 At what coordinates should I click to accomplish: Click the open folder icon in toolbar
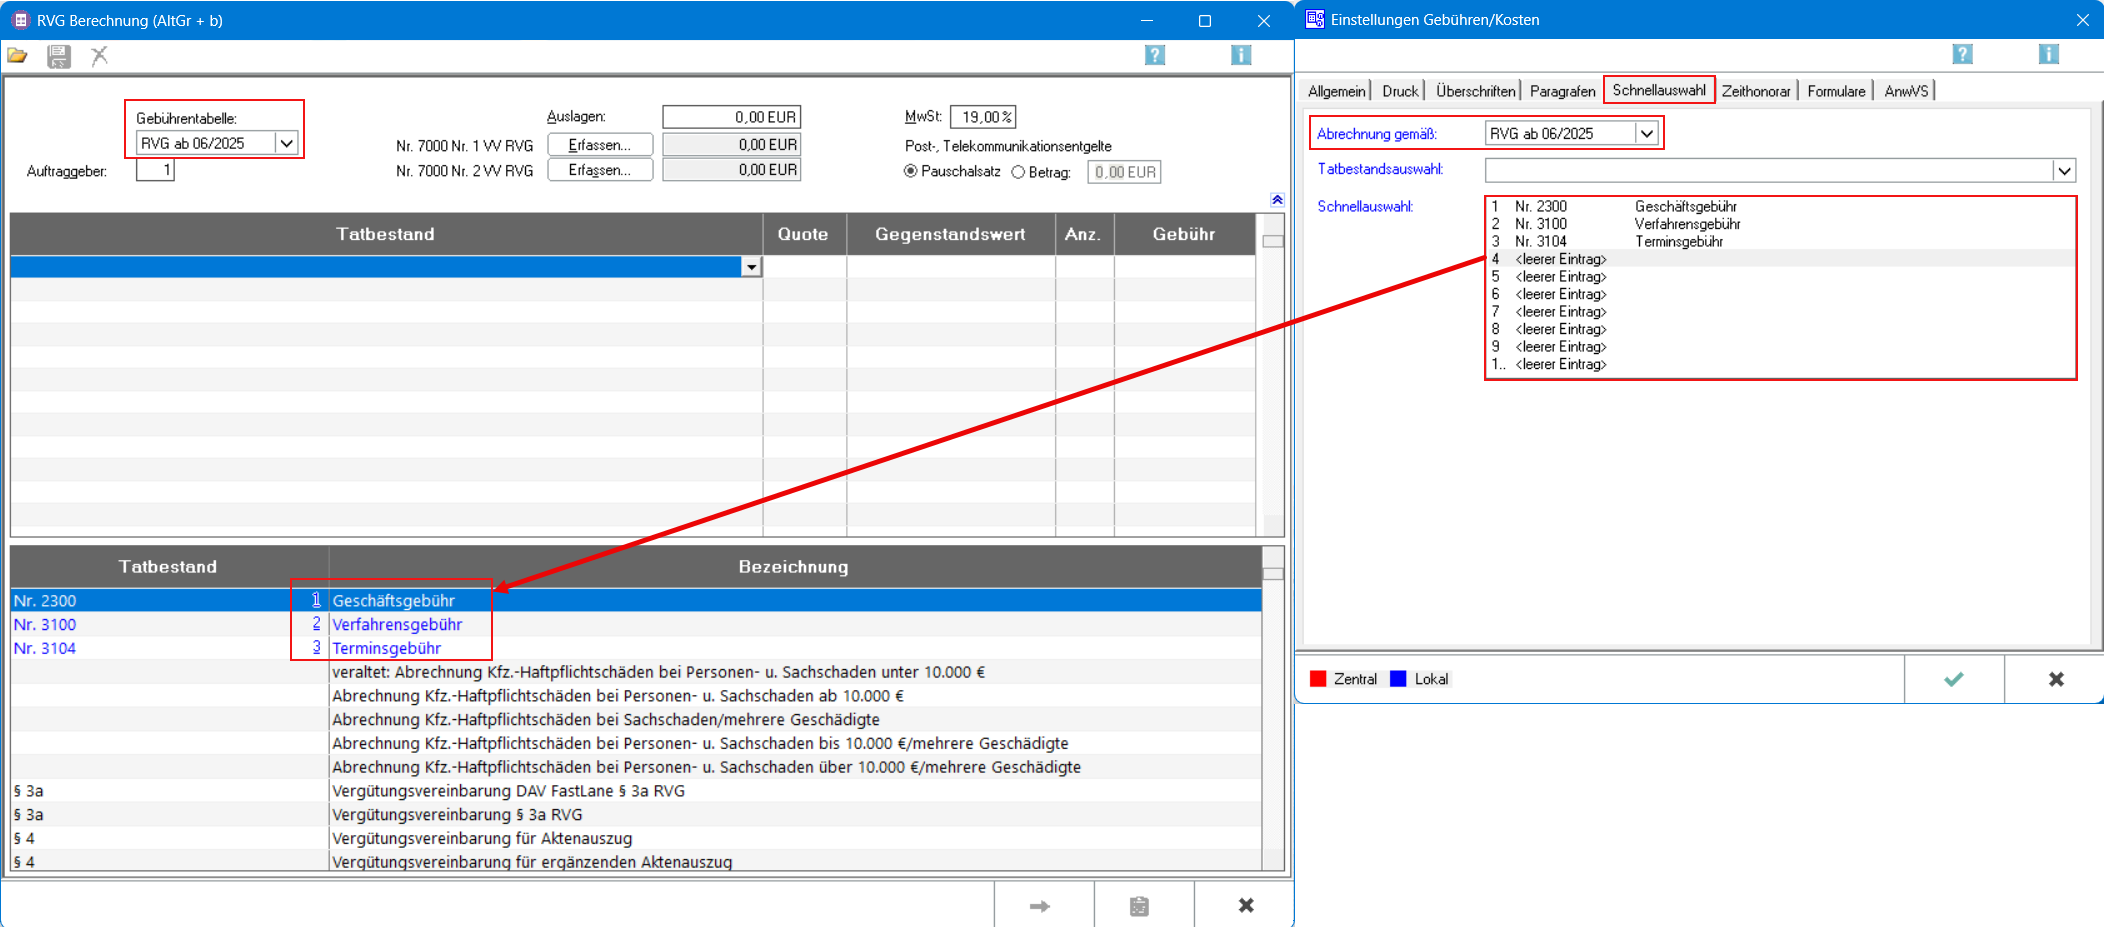coord(17,56)
